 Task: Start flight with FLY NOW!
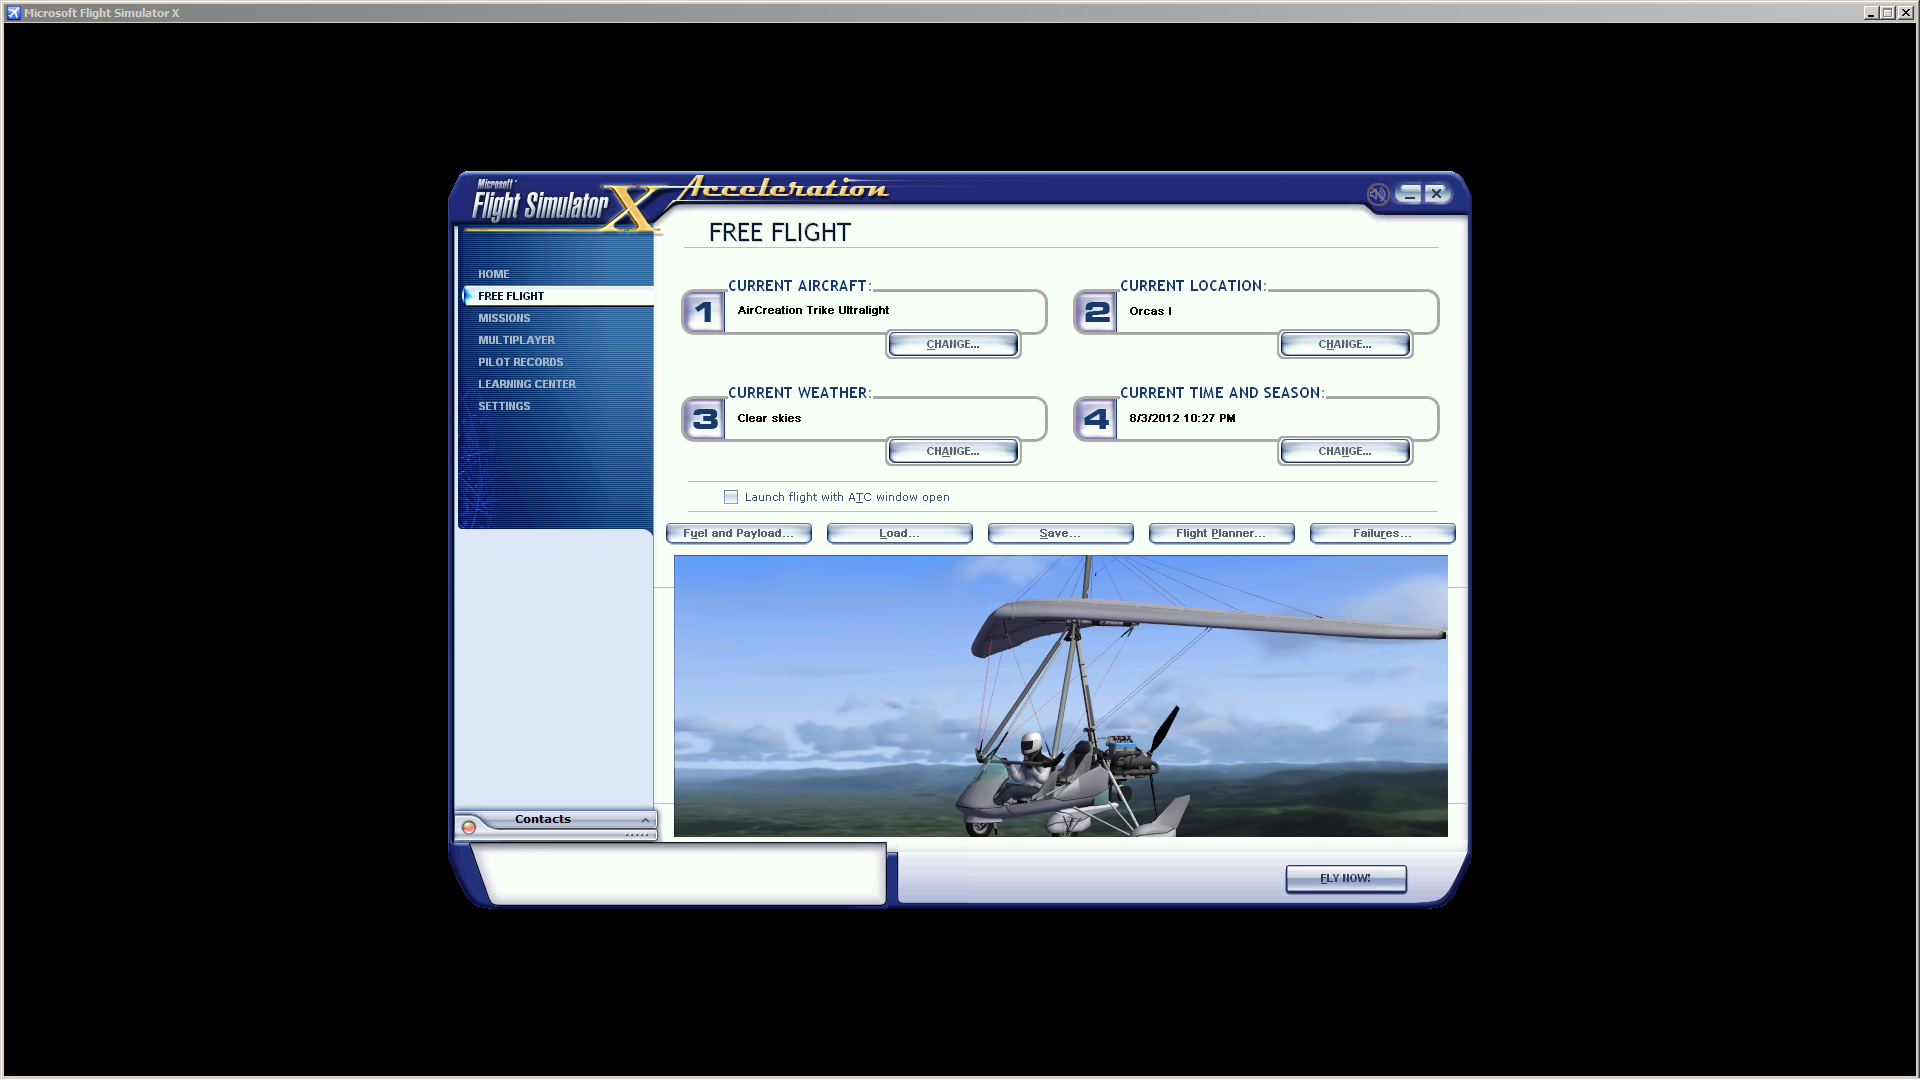coord(1346,878)
